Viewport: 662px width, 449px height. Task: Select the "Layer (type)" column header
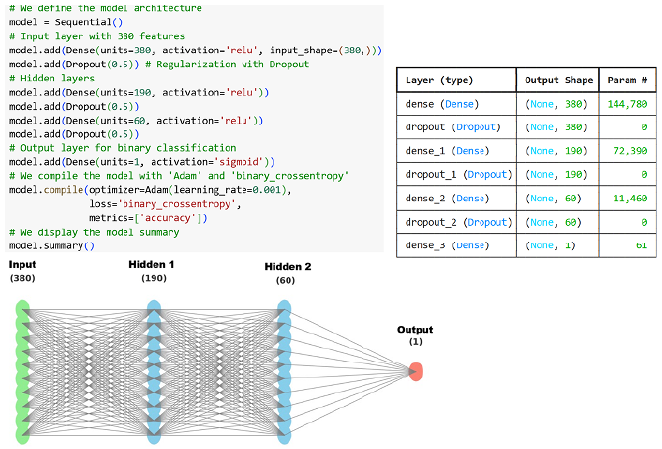pos(439,80)
